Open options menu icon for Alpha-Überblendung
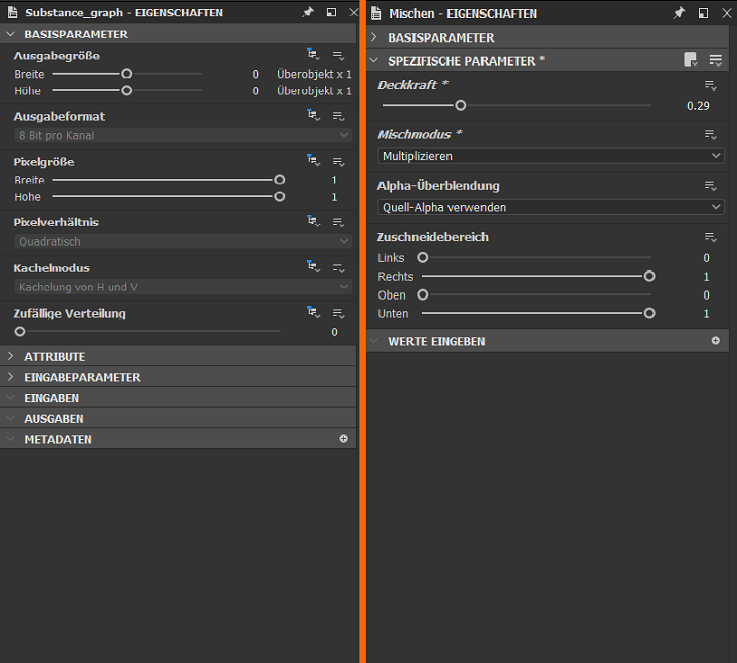Viewport: 737px width, 663px height. pos(710,187)
